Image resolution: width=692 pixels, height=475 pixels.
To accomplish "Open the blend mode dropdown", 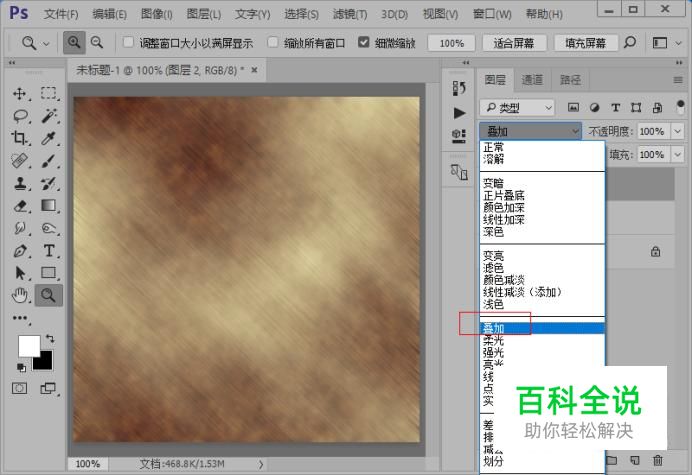I will click(530, 131).
